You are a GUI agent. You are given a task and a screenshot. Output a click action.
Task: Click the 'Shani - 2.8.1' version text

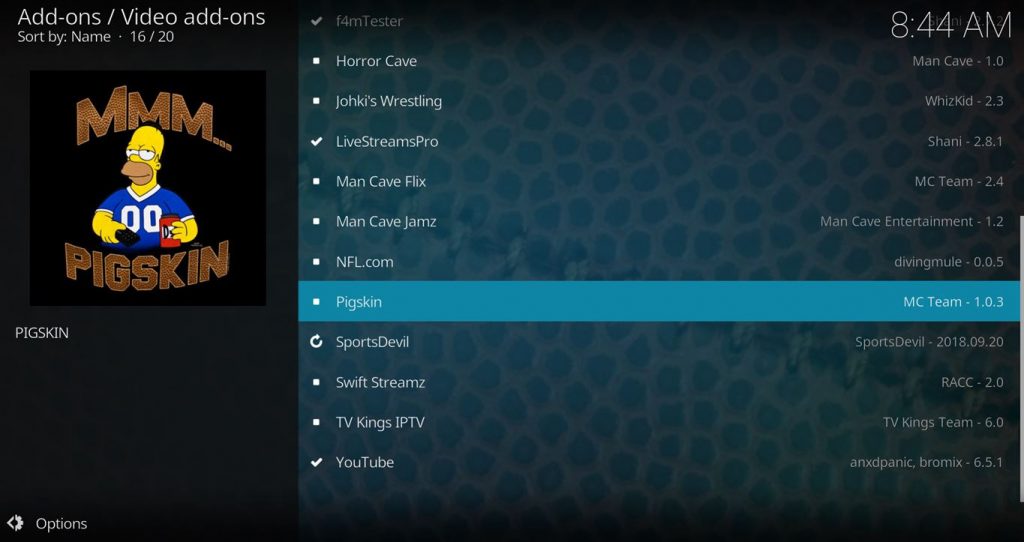coord(966,141)
